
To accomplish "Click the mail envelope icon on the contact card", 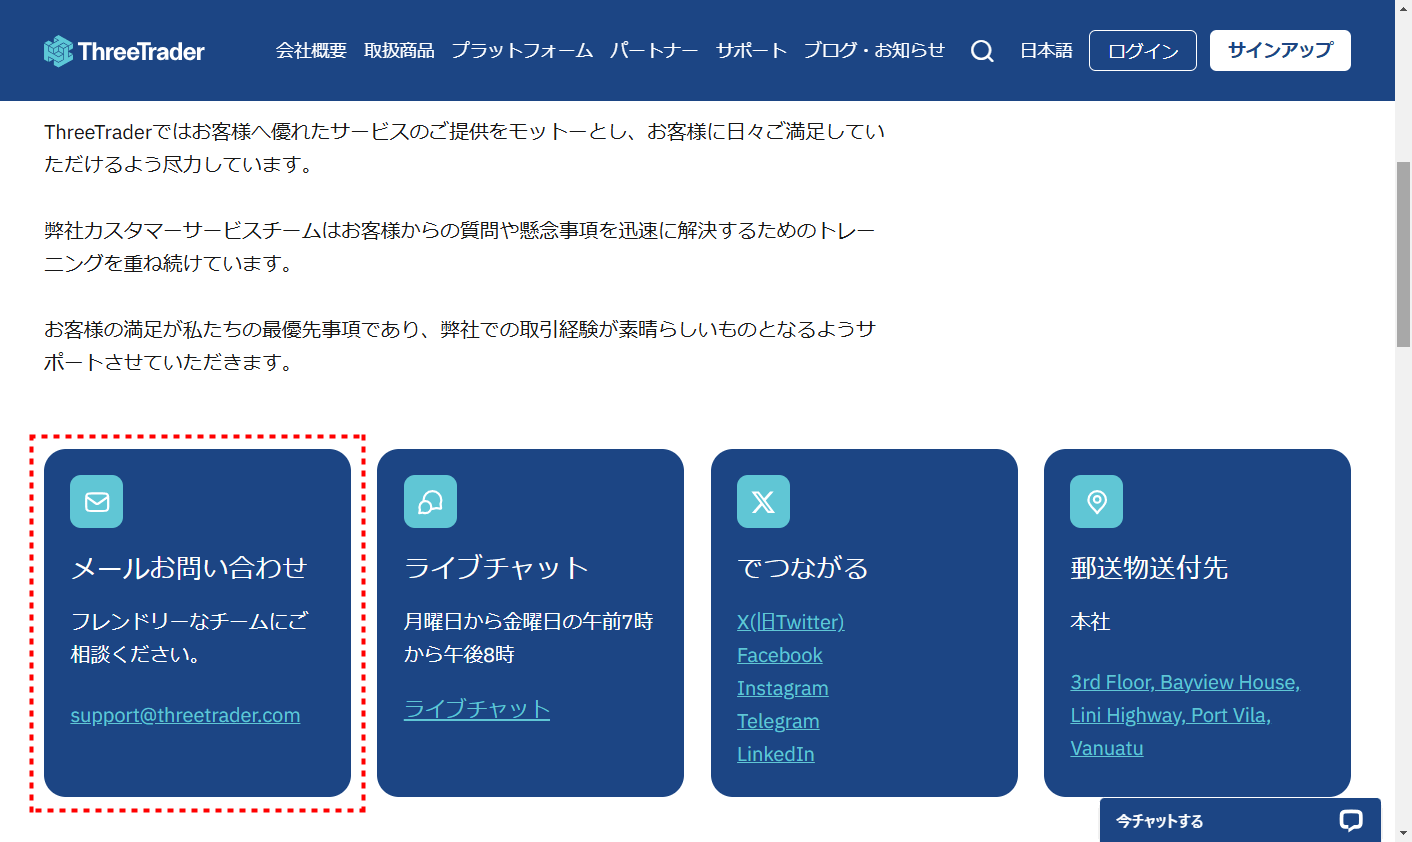I will pos(96,501).
